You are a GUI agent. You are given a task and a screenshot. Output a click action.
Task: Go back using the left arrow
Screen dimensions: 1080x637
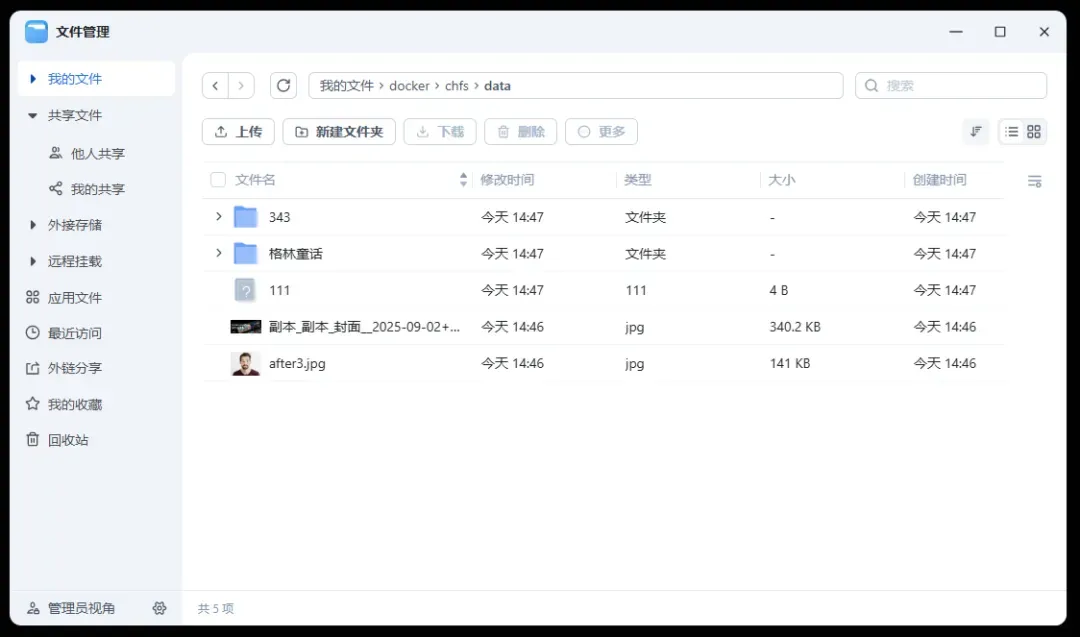pyautogui.click(x=215, y=86)
